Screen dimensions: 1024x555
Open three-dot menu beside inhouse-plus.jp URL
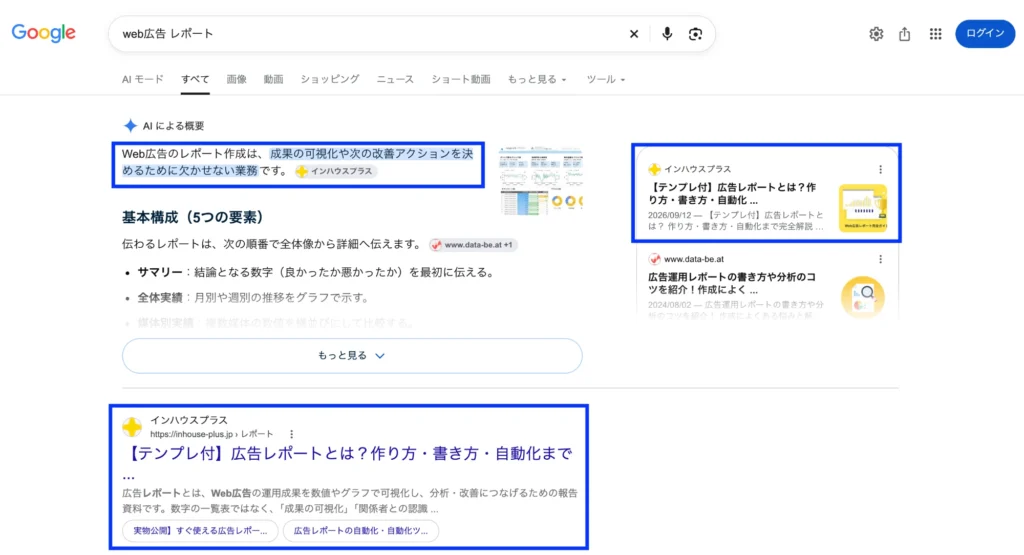point(291,434)
